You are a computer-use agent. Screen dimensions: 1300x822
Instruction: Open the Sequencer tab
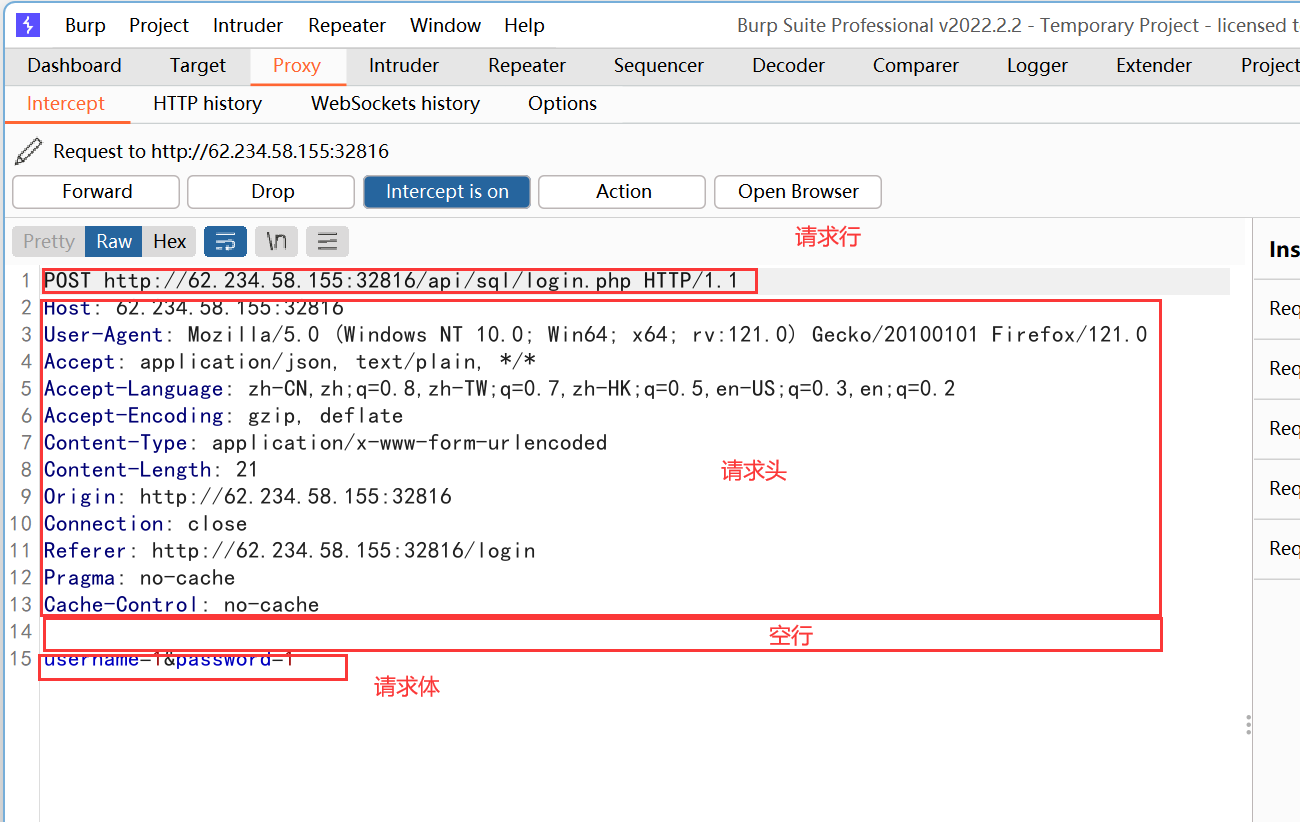tap(659, 66)
